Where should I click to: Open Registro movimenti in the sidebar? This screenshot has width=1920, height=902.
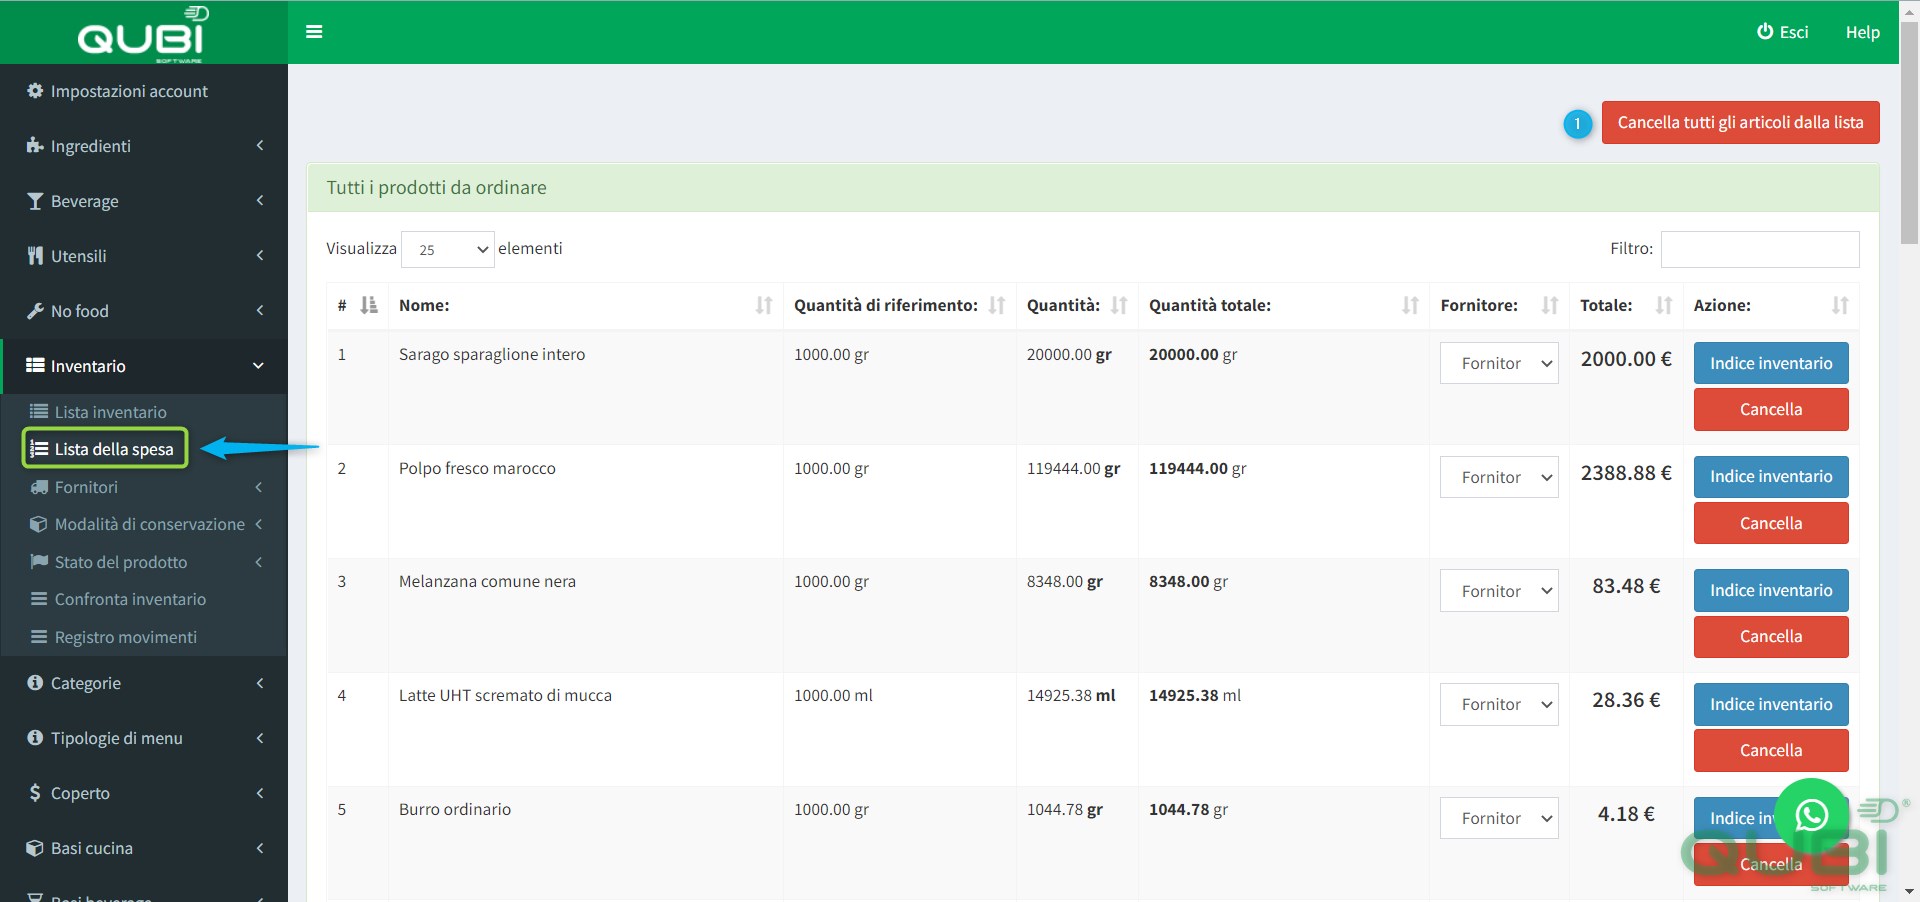[x=125, y=637]
